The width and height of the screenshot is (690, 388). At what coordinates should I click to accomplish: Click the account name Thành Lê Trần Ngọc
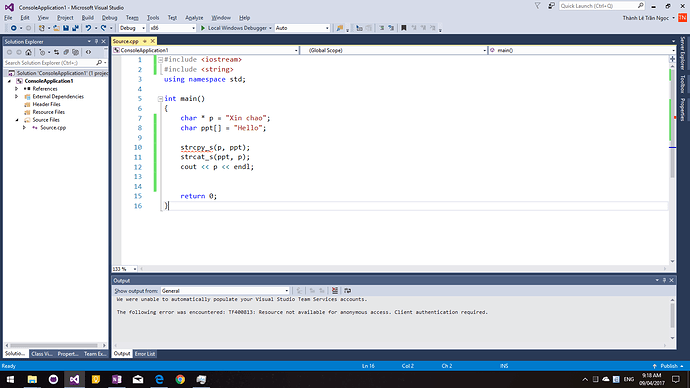pos(646,18)
